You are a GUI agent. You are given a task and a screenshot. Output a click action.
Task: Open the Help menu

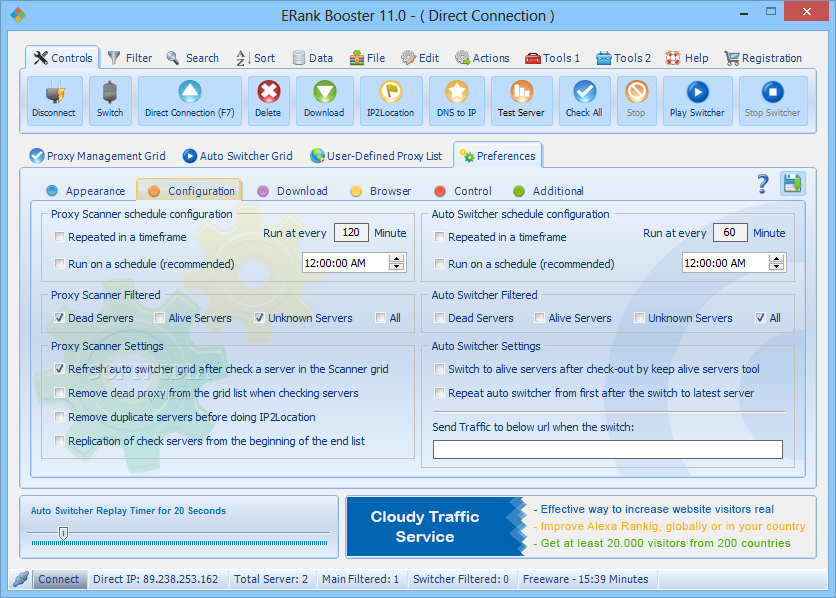pyautogui.click(x=687, y=58)
